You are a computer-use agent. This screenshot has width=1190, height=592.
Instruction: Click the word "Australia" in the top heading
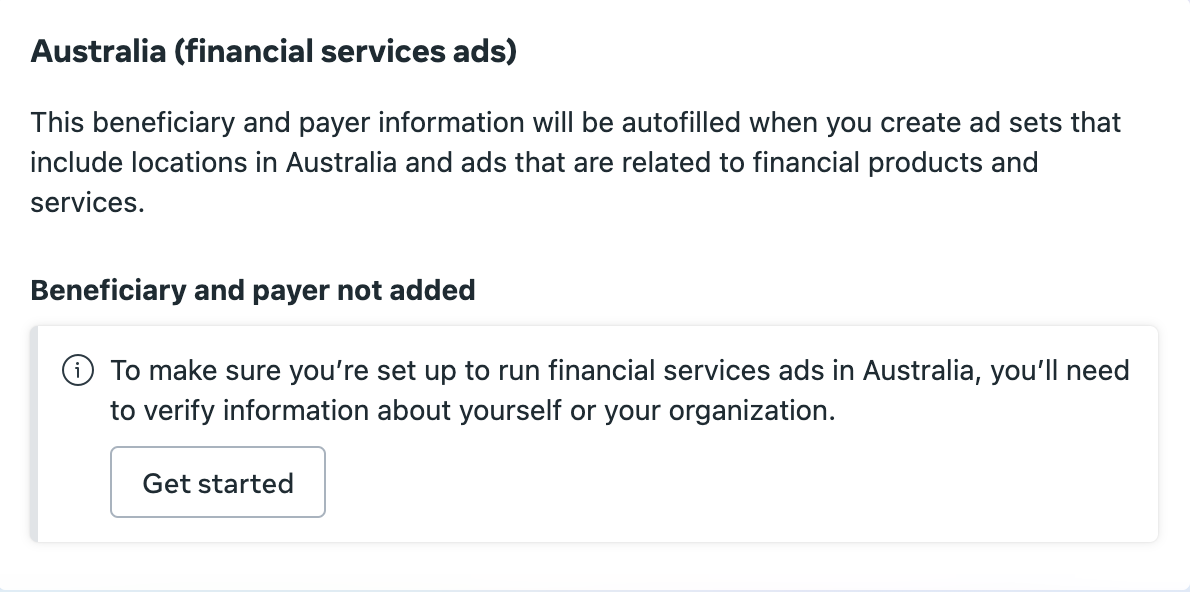point(98,52)
